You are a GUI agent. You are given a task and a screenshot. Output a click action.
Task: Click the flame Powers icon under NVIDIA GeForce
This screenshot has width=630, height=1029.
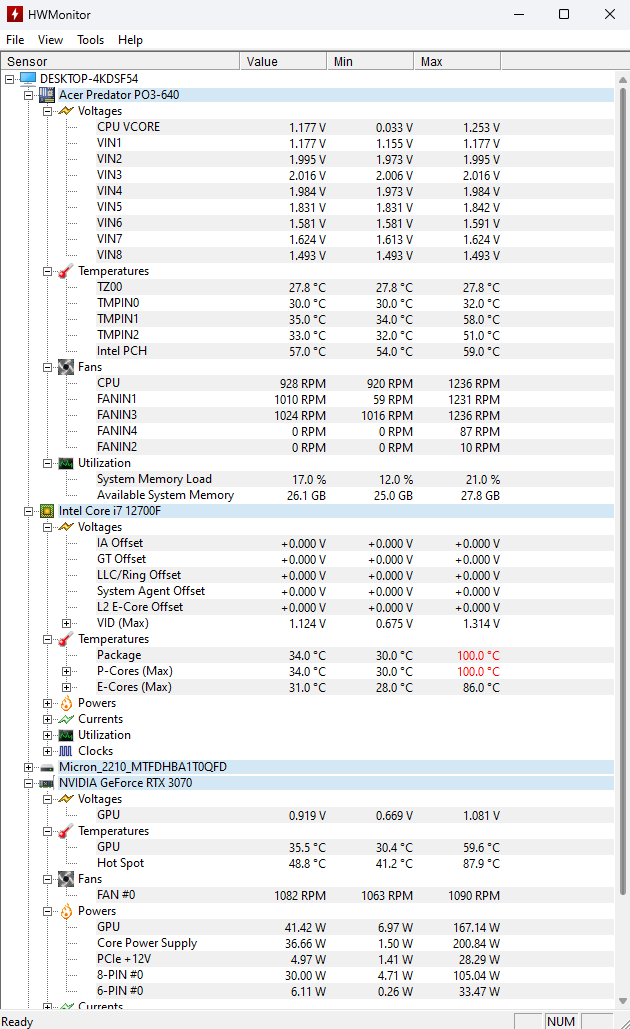[66, 912]
